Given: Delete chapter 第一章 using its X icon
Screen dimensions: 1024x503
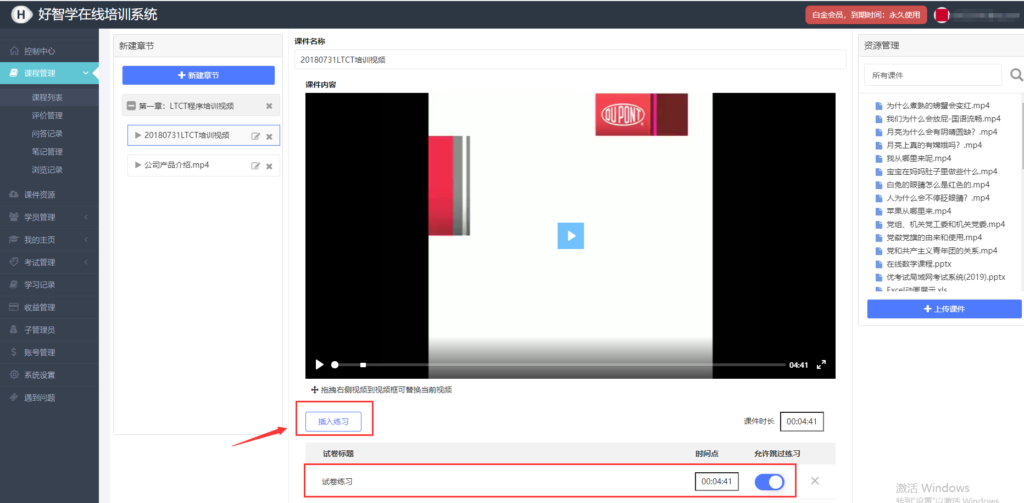Looking at the screenshot, I should coord(269,106).
